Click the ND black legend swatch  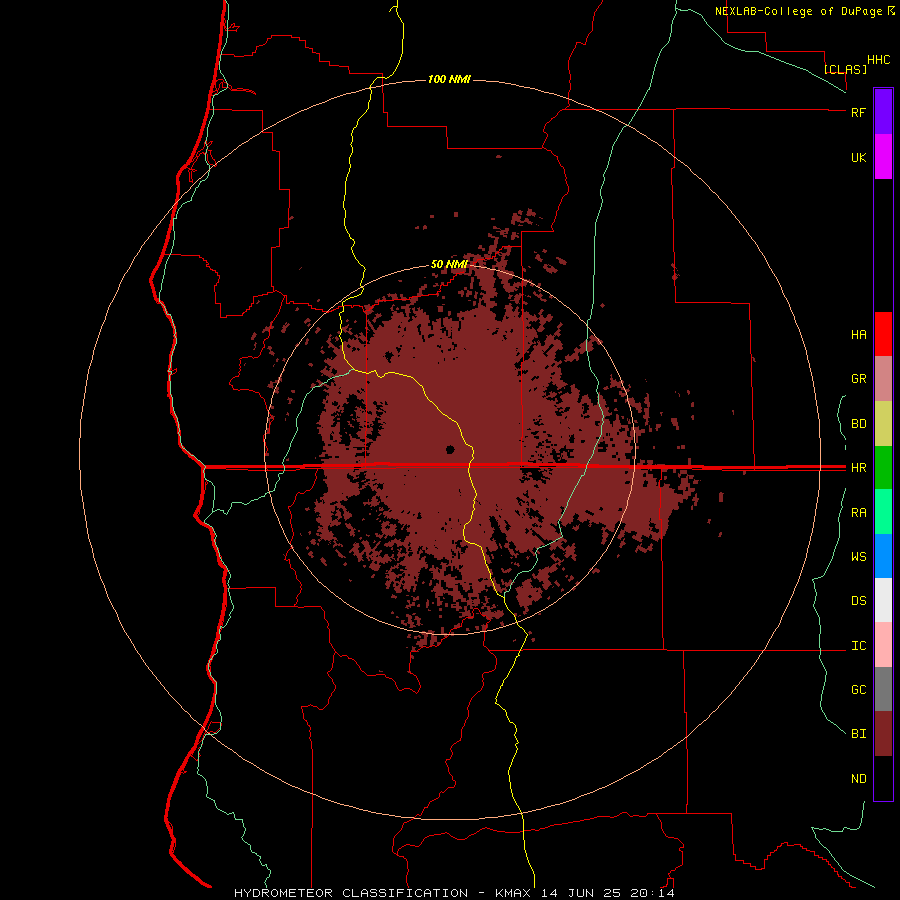click(x=883, y=778)
